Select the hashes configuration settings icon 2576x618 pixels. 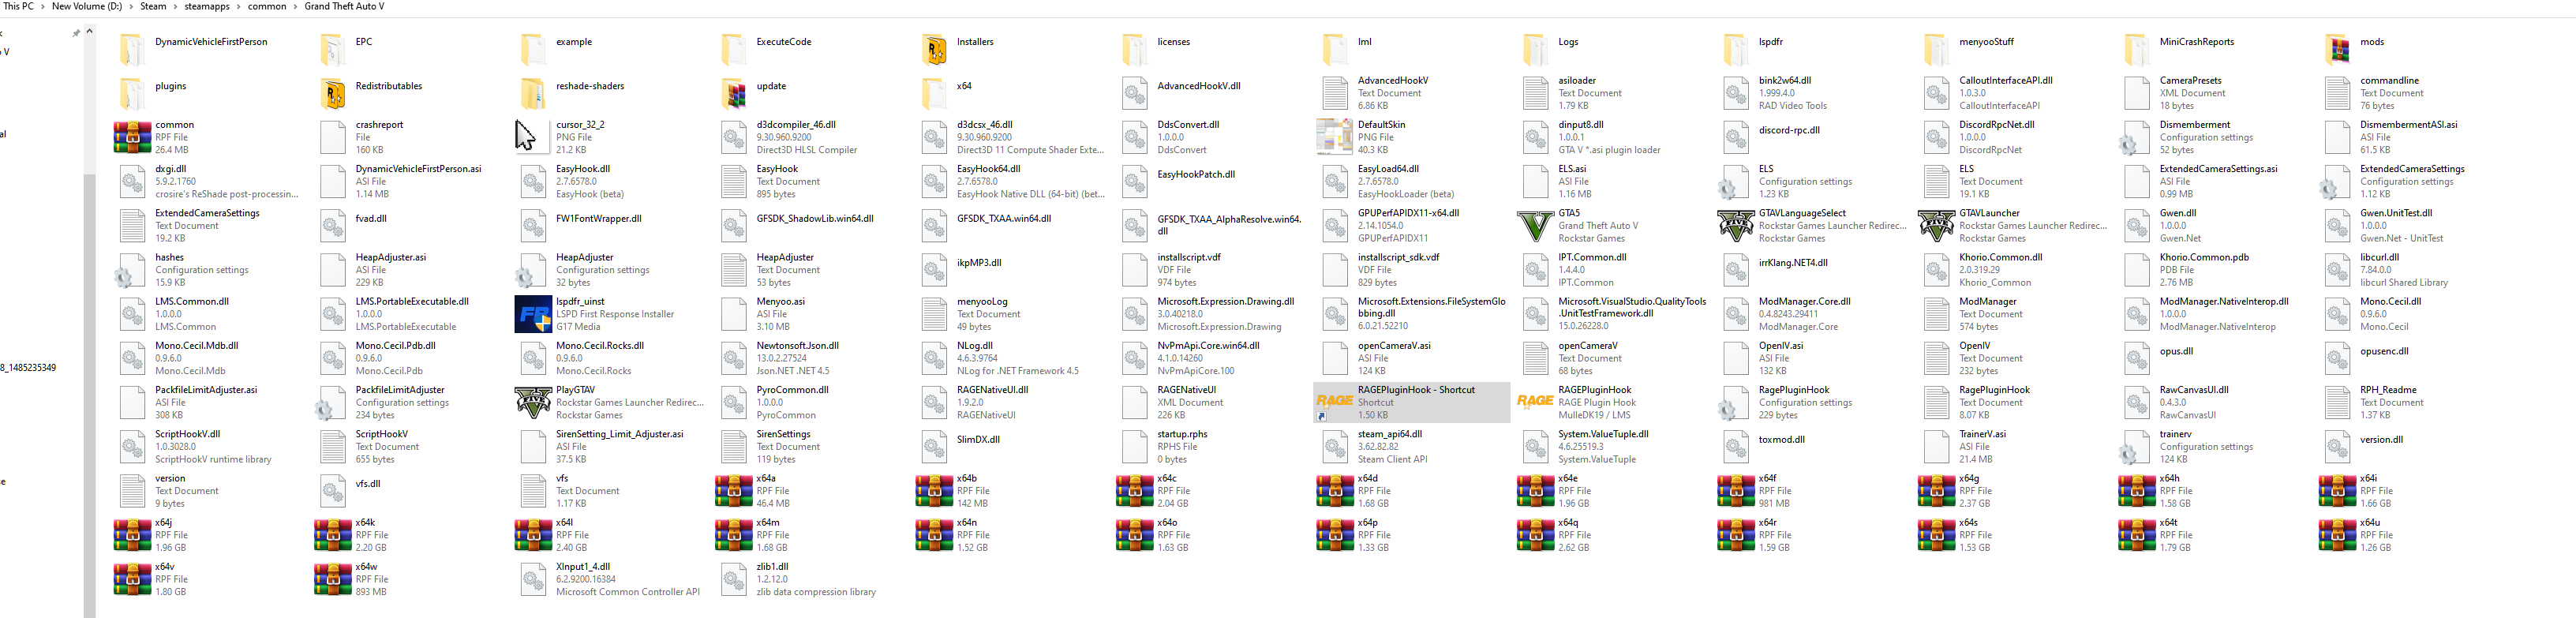pyautogui.click(x=130, y=270)
